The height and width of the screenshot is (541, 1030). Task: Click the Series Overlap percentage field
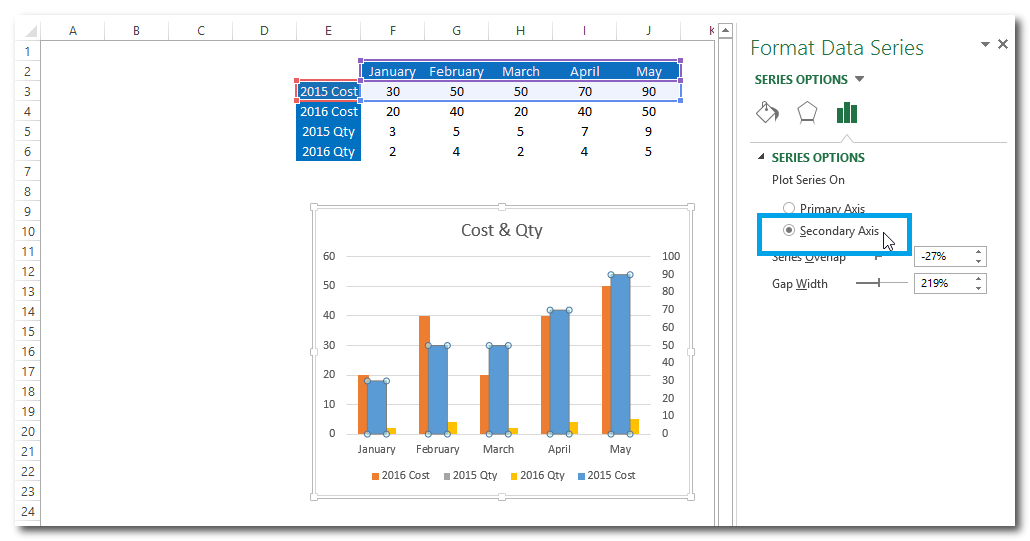pyautogui.click(x=943, y=257)
